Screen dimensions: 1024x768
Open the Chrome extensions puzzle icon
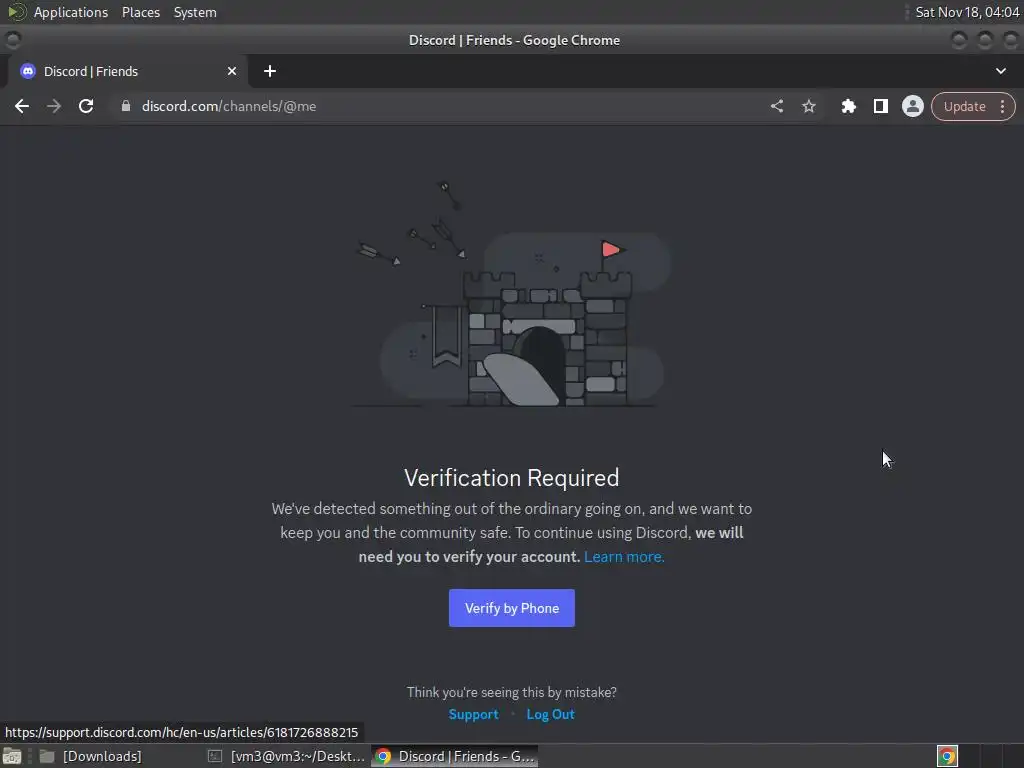click(x=848, y=106)
